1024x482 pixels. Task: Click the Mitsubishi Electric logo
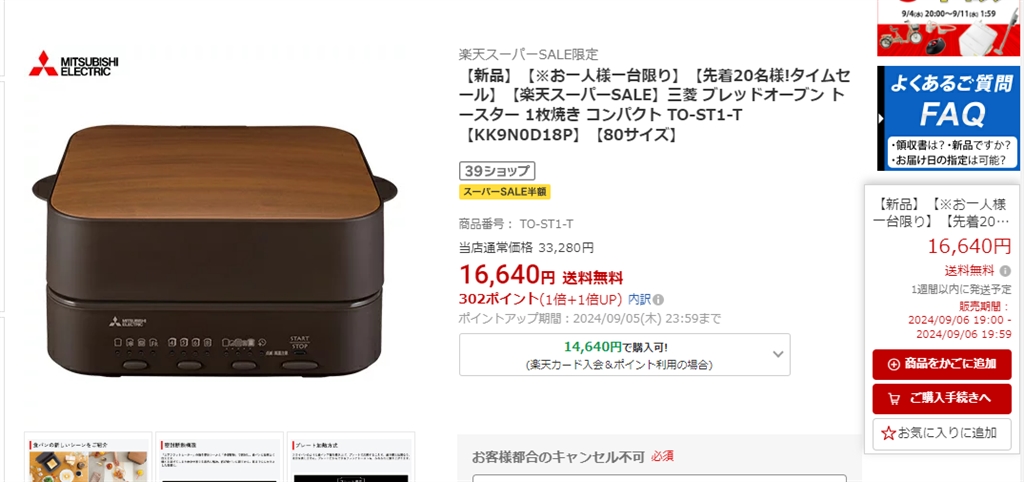[x=74, y=63]
